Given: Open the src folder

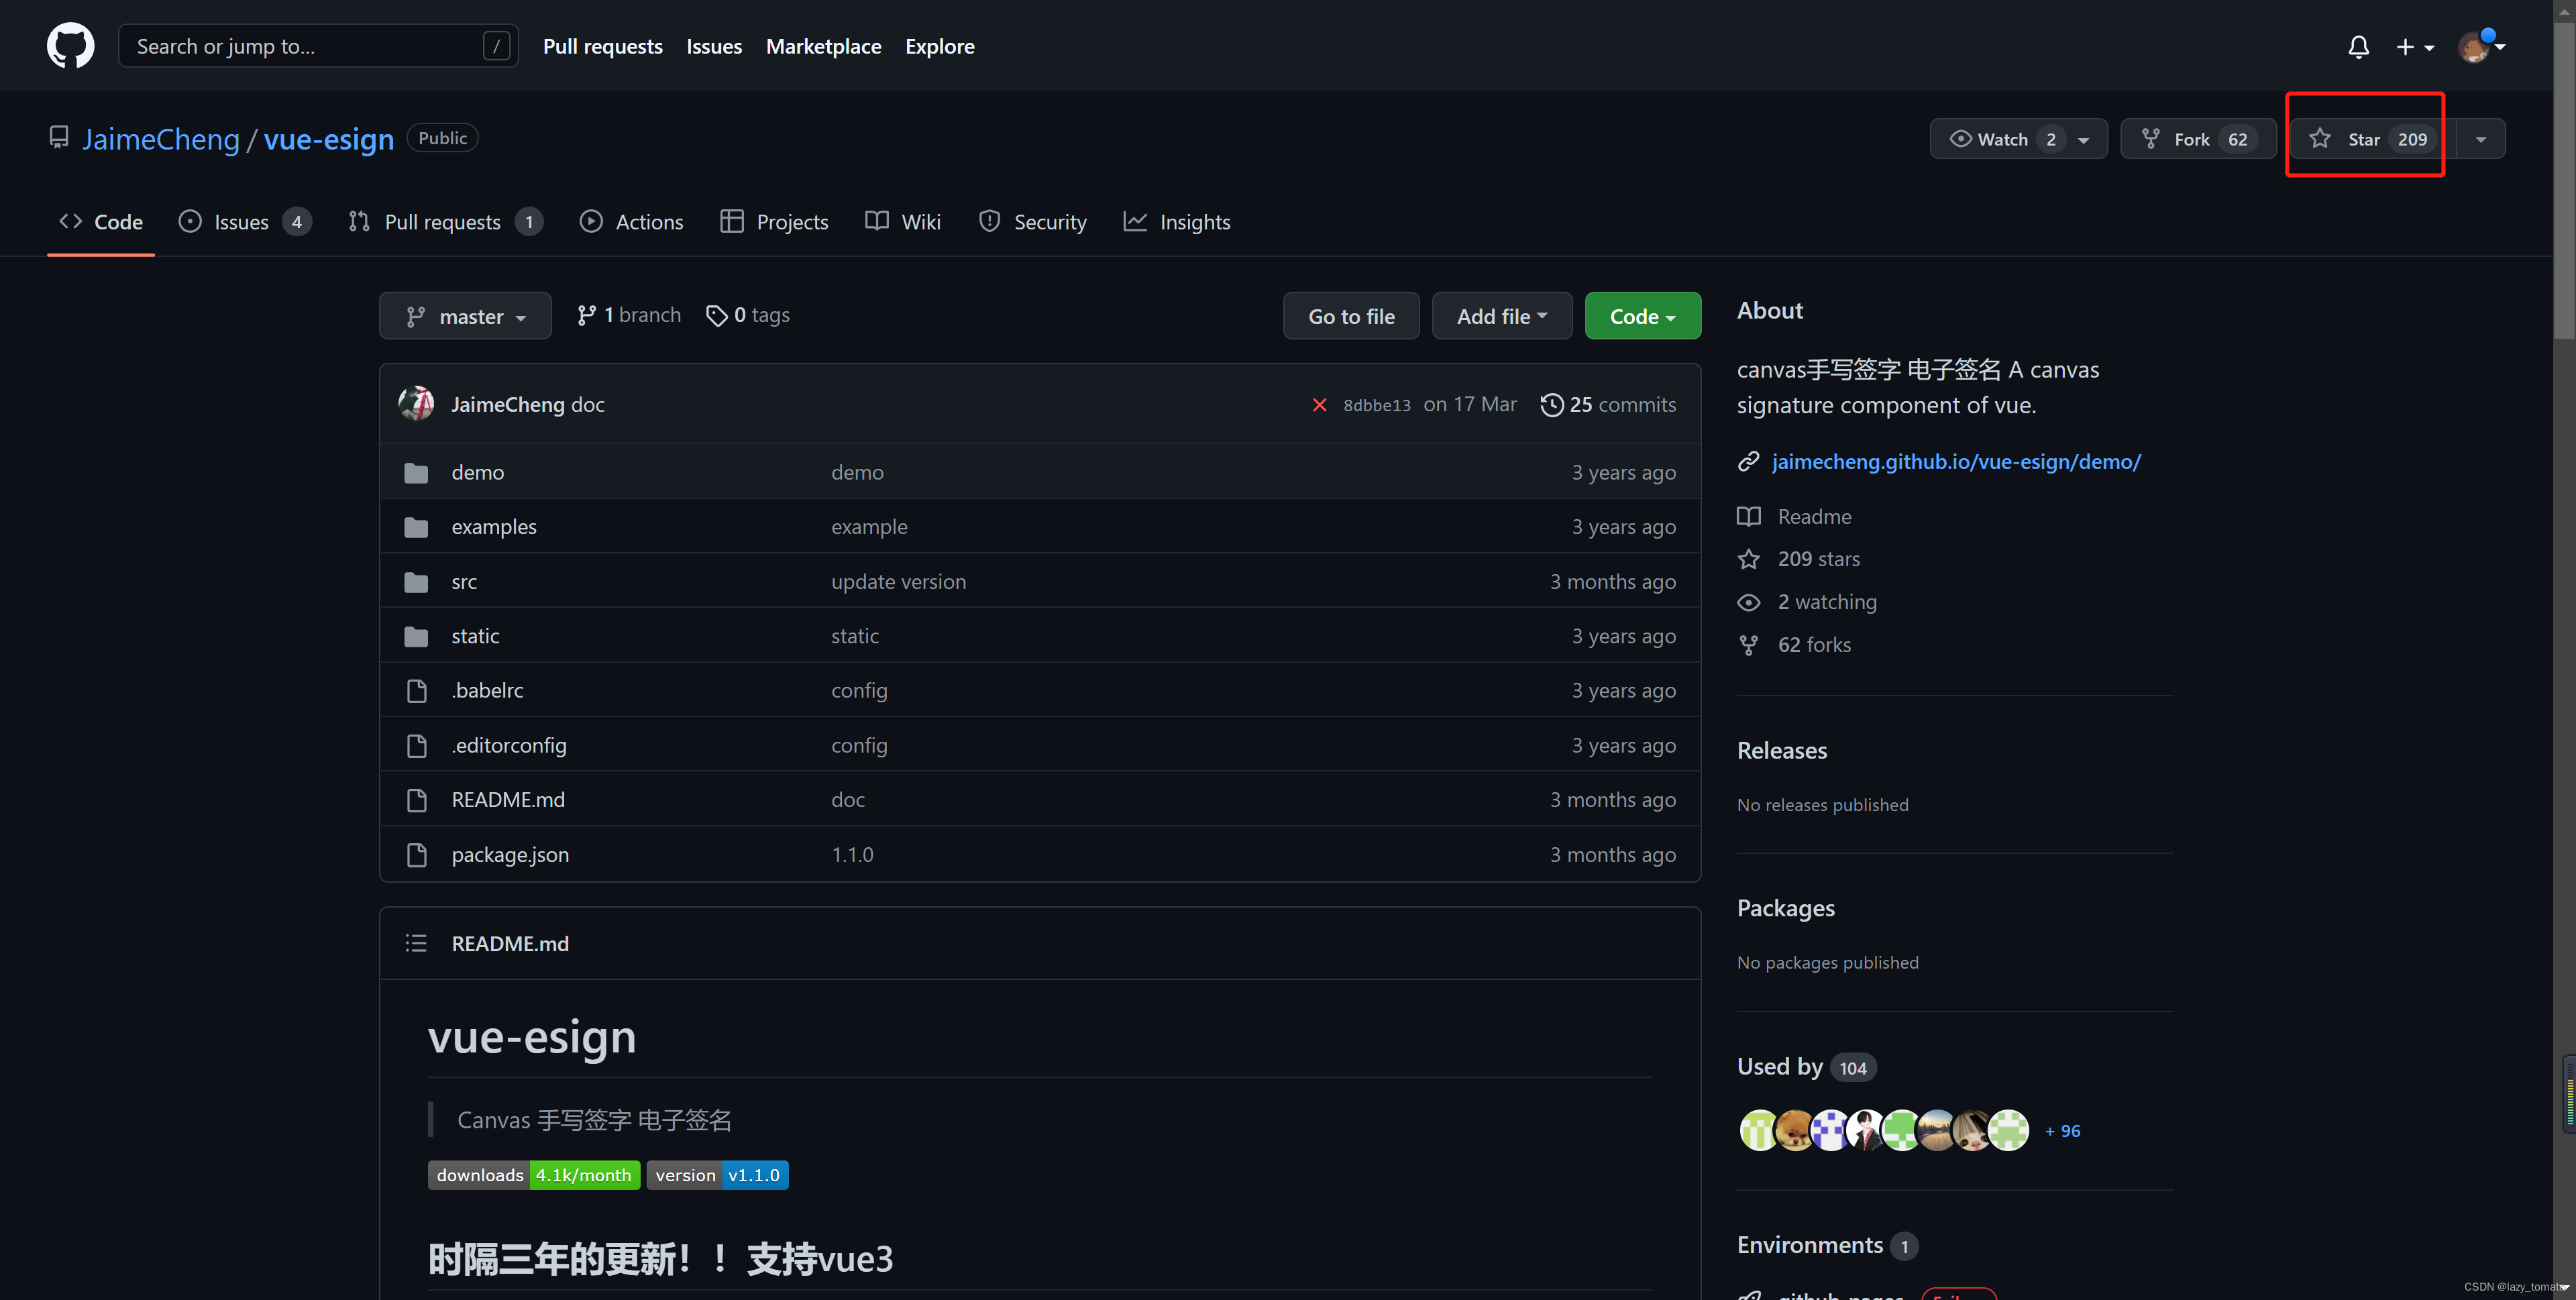Looking at the screenshot, I should point(464,582).
